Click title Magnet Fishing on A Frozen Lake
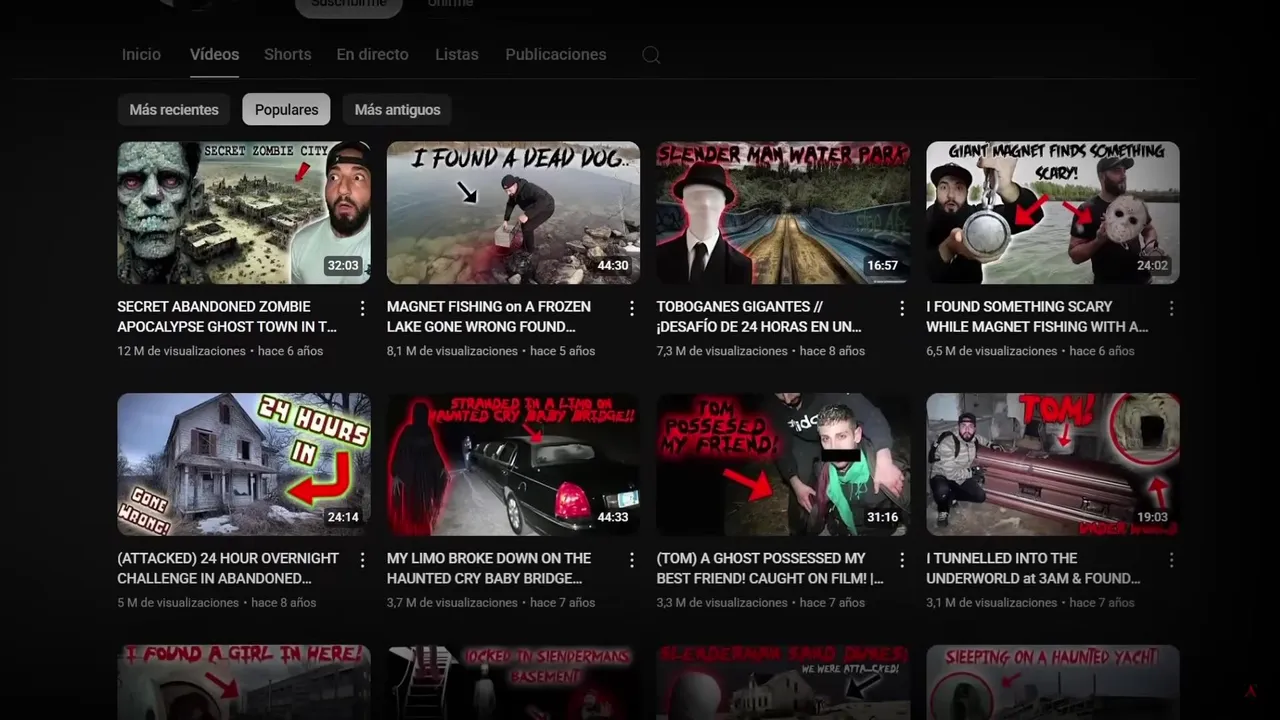1280x720 pixels. [x=489, y=316]
